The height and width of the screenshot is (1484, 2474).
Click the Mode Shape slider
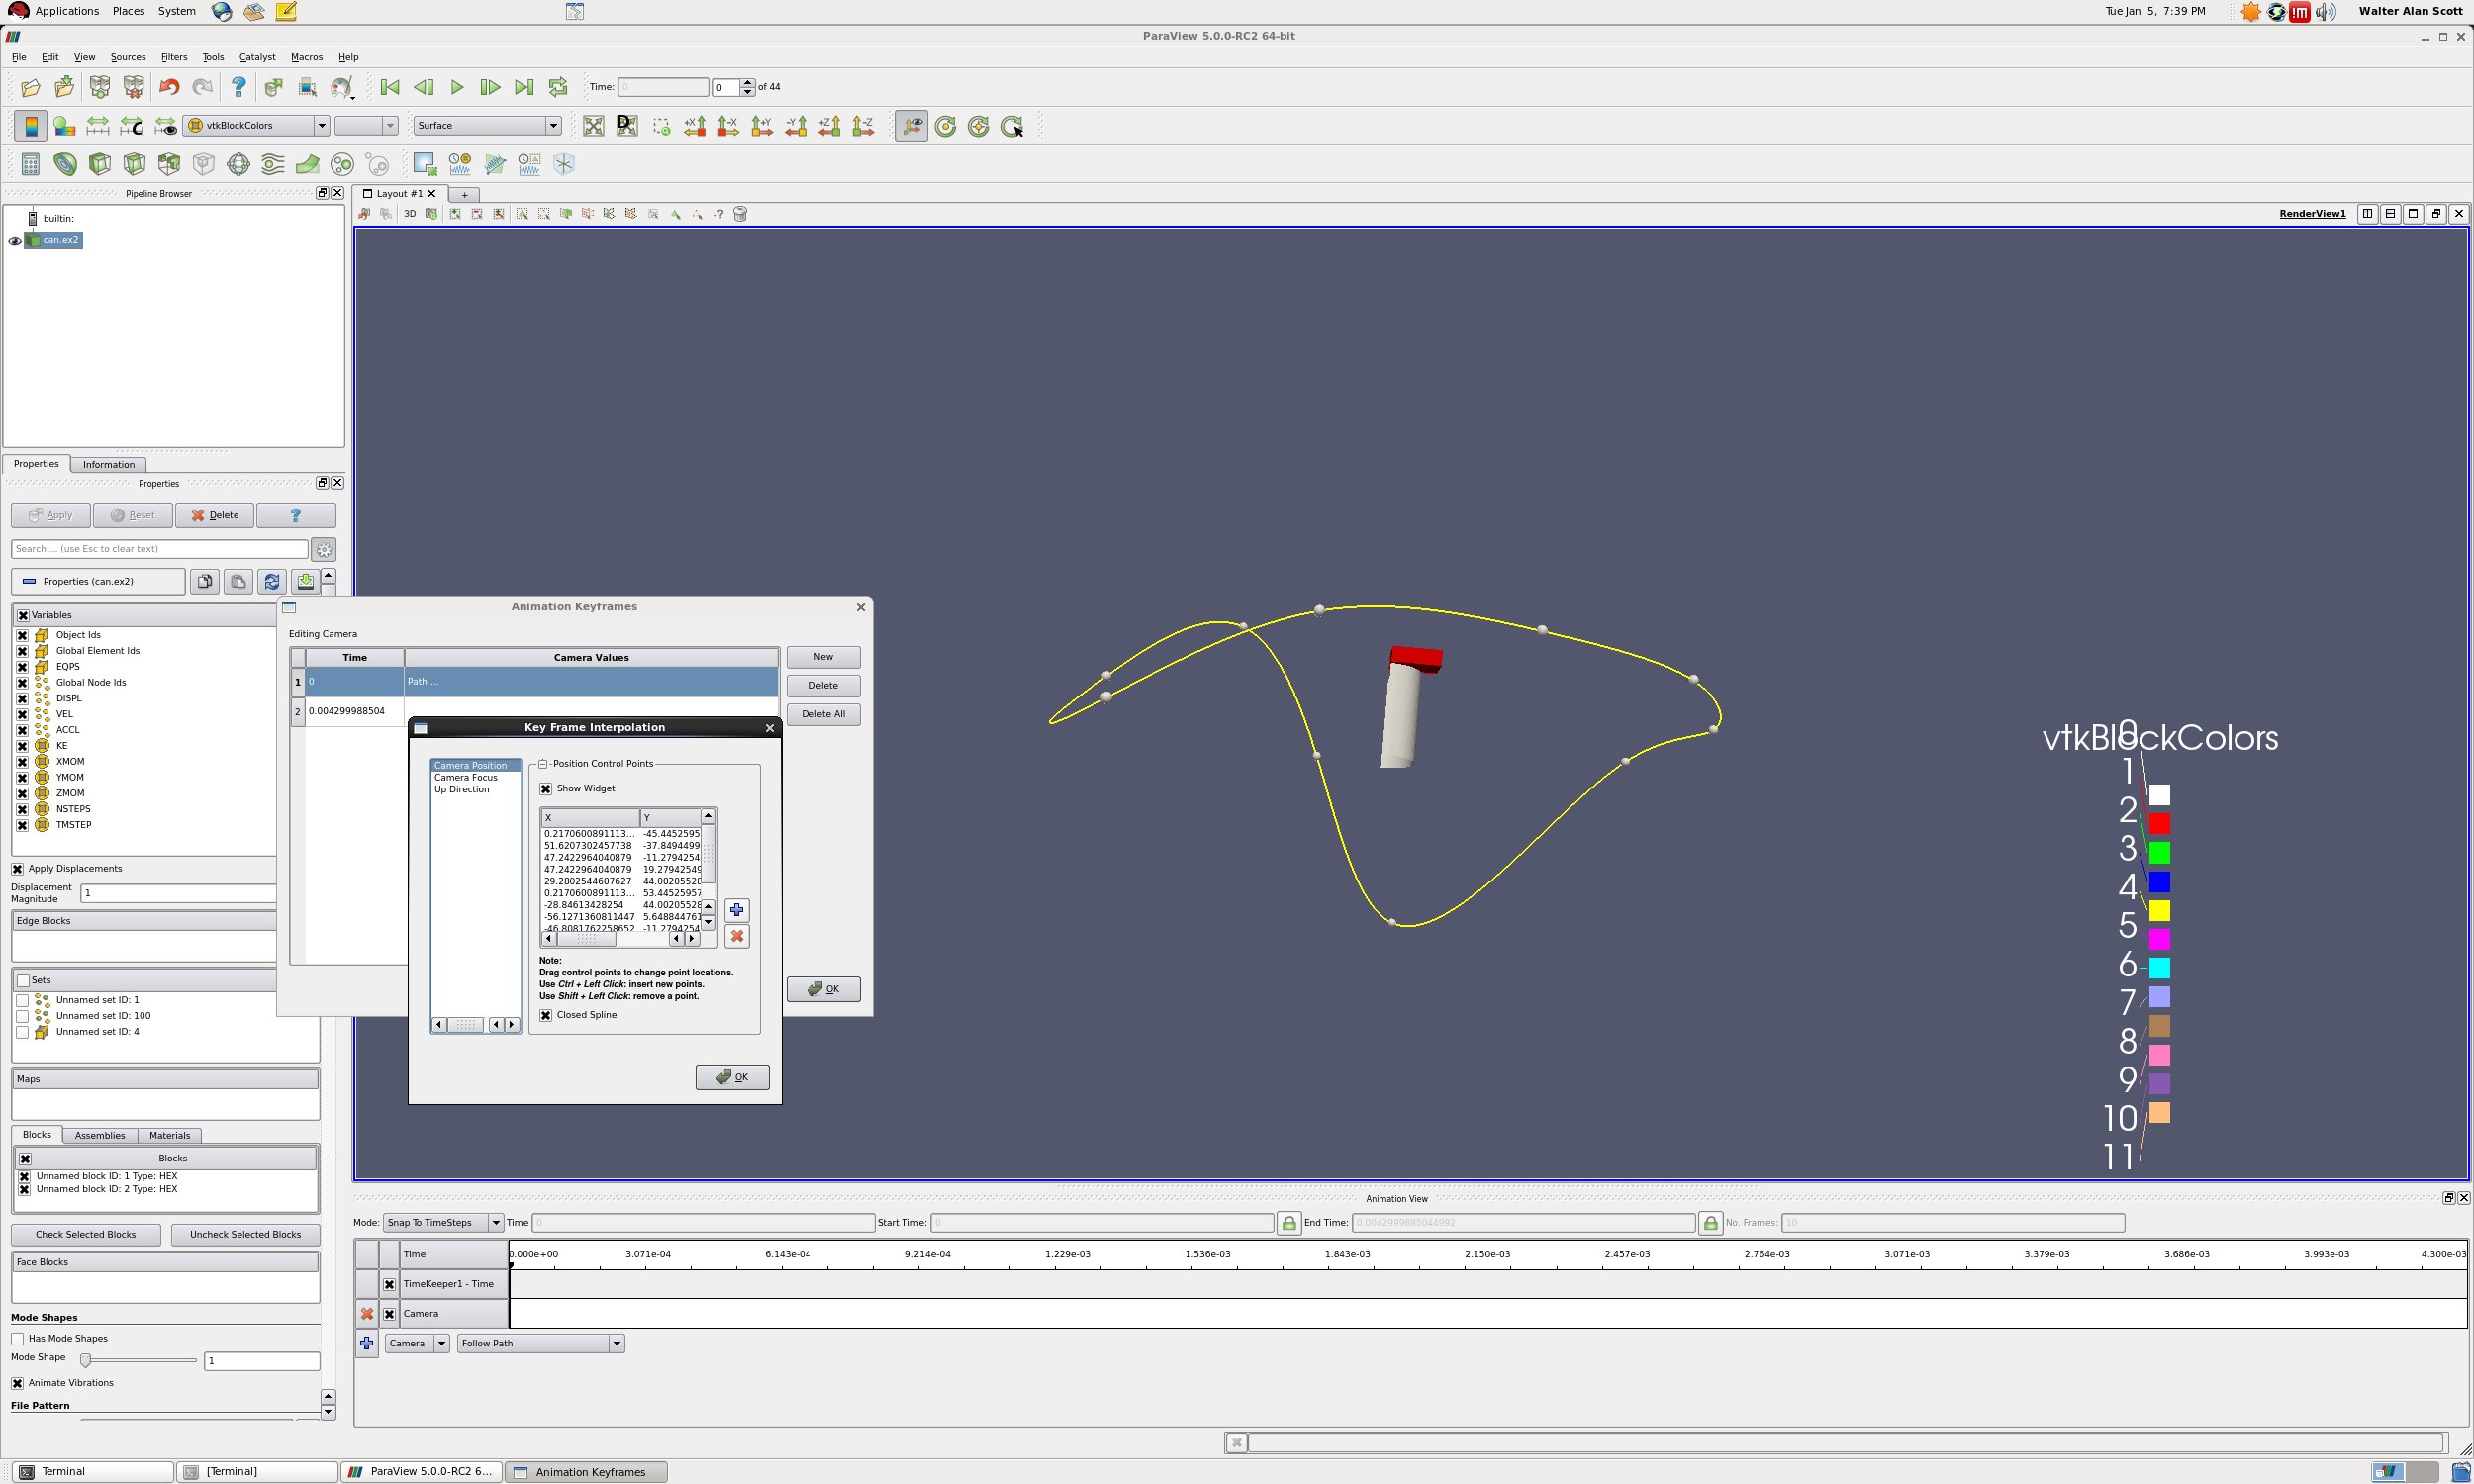(138, 1361)
